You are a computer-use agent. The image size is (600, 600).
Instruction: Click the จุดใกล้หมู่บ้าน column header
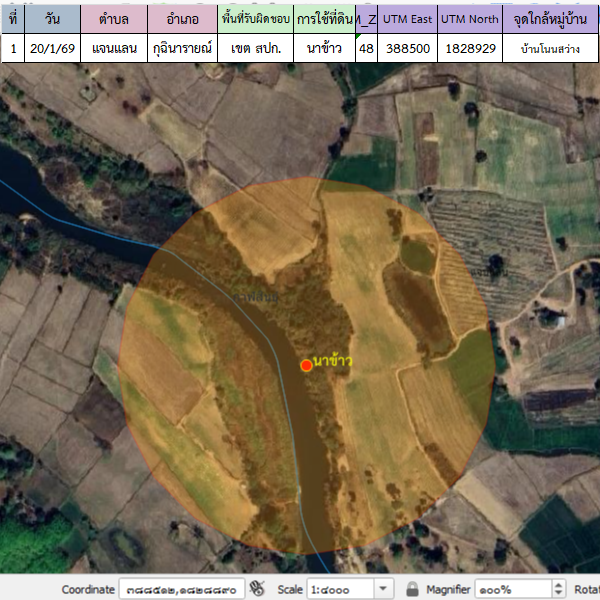tap(549, 19)
